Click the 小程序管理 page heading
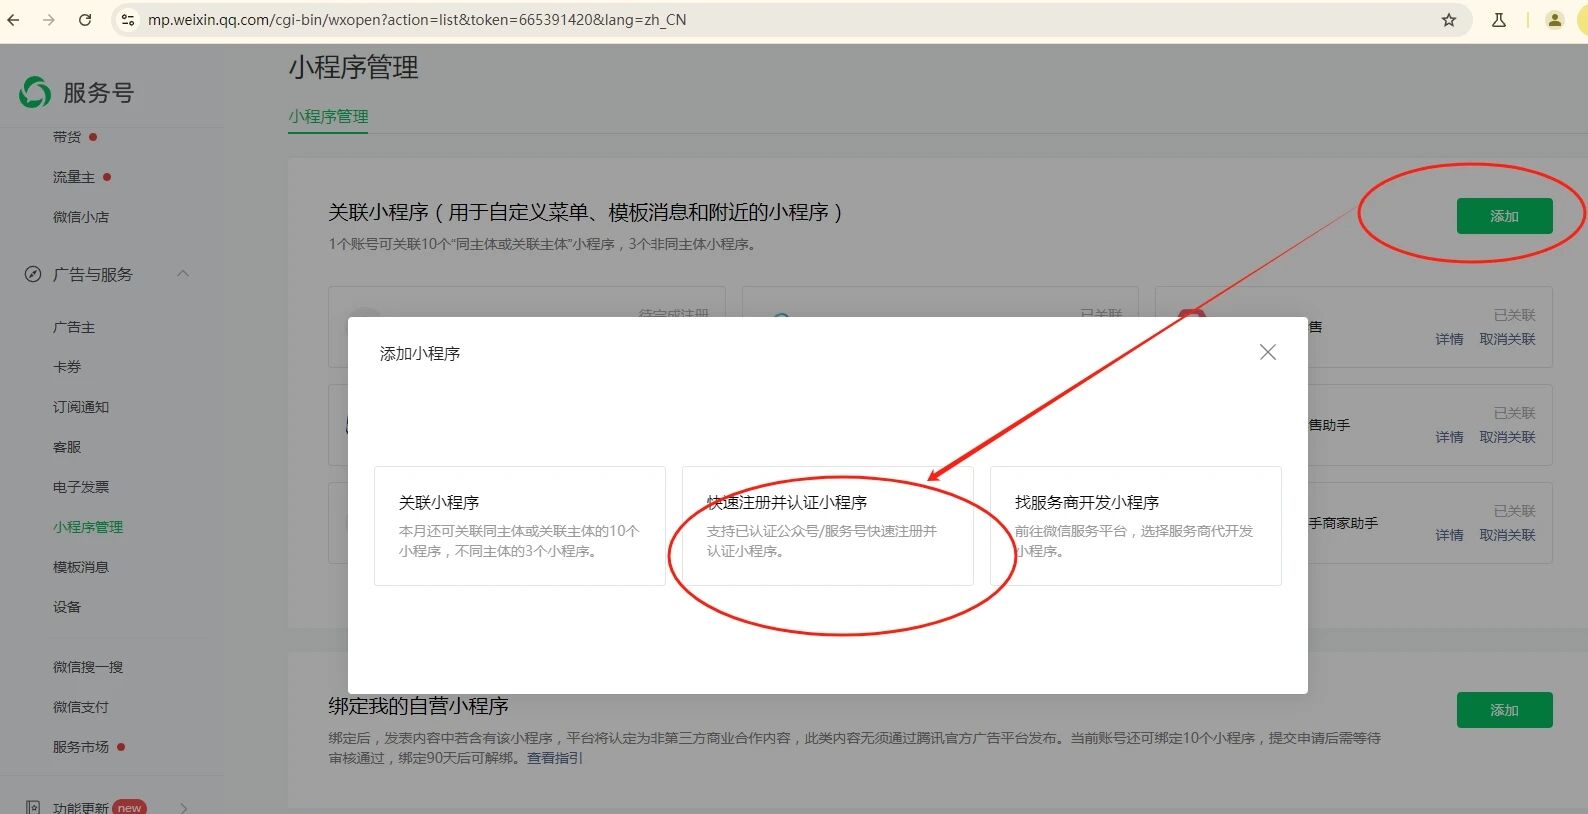 pos(354,68)
